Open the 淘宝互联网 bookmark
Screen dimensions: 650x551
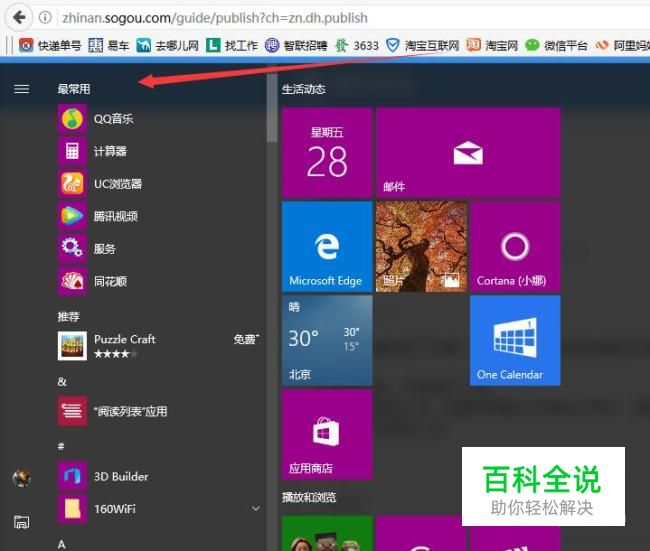(x=422, y=45)
